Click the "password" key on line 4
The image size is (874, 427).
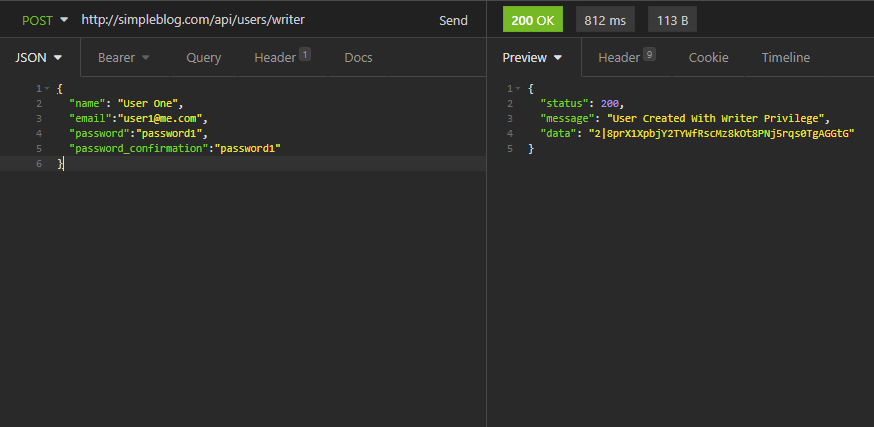99,134
